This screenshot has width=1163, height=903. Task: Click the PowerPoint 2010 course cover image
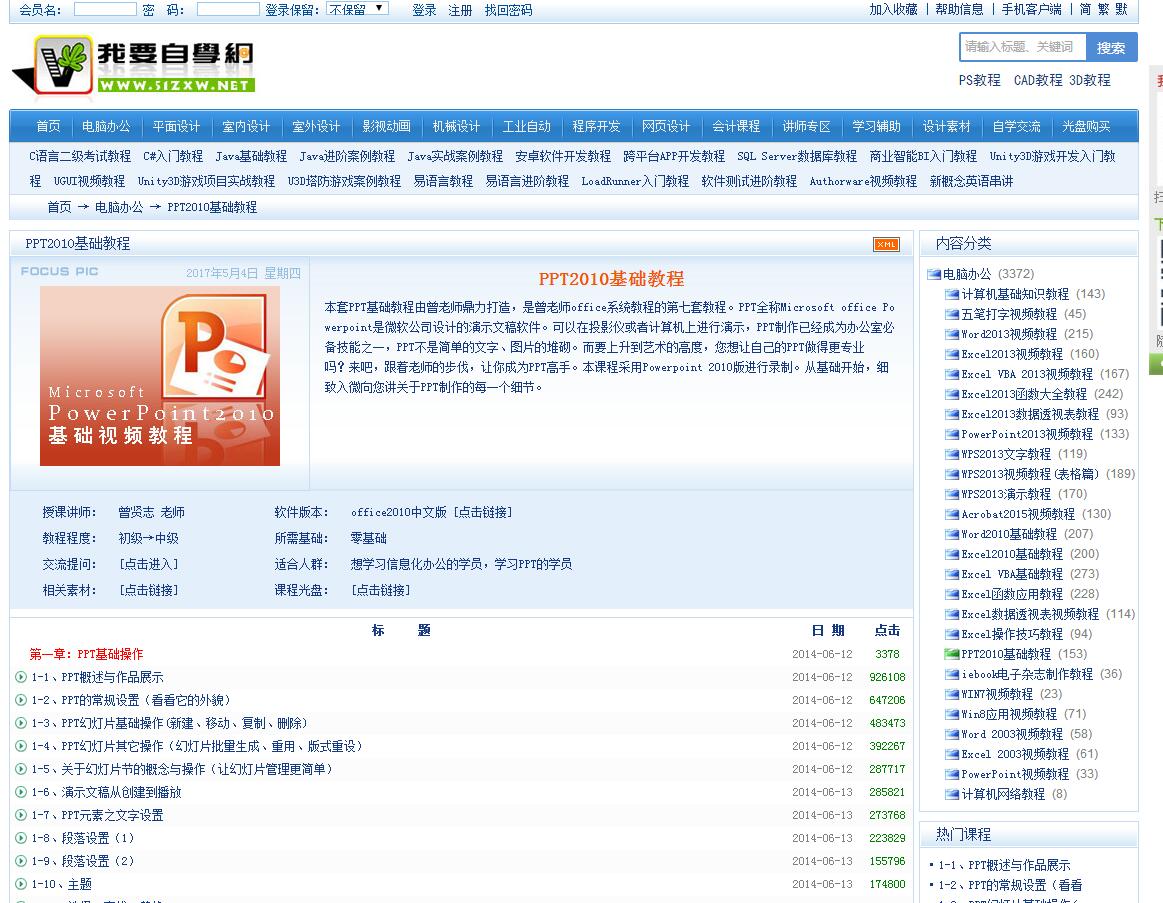(x=160, y=376)
